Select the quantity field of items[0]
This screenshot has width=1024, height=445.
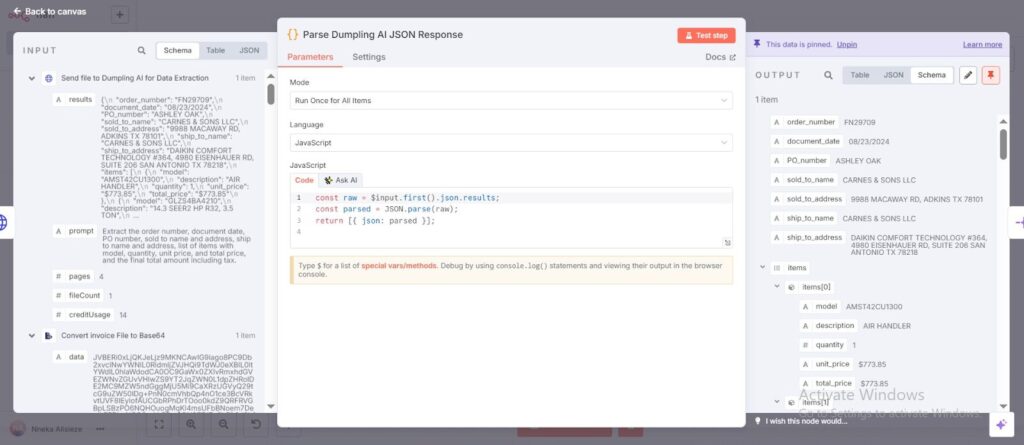(824, 345)
